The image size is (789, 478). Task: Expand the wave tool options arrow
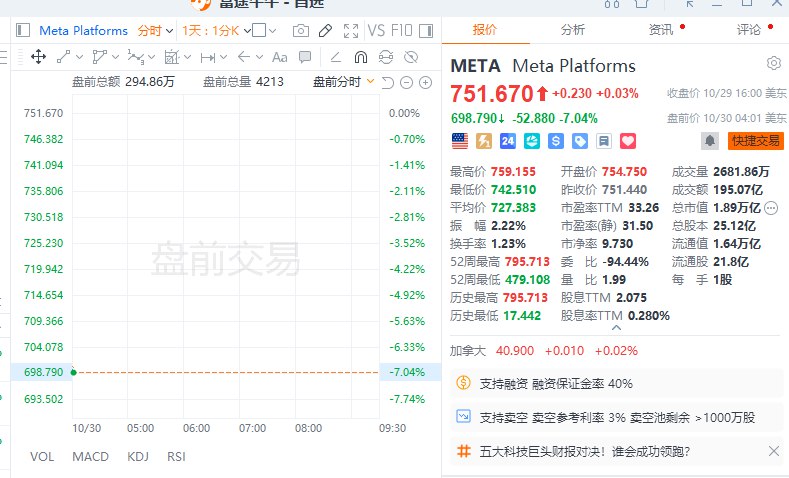(x=151, y=57)
